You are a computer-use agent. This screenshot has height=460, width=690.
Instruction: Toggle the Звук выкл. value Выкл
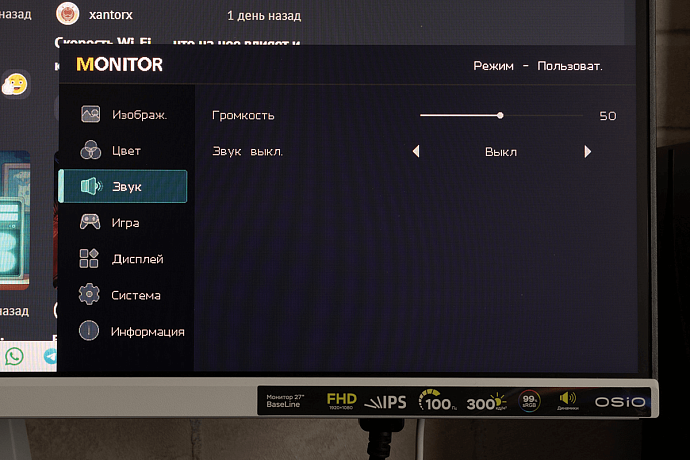click(x=501, y=152)
